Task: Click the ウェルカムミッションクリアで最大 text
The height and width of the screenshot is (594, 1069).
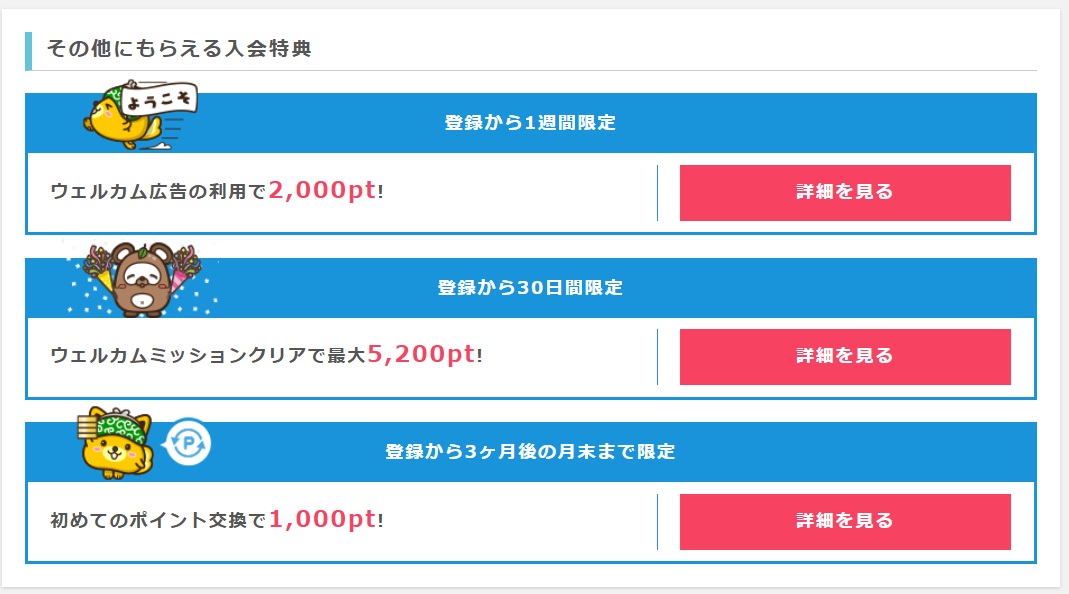Action: [208, 356]
